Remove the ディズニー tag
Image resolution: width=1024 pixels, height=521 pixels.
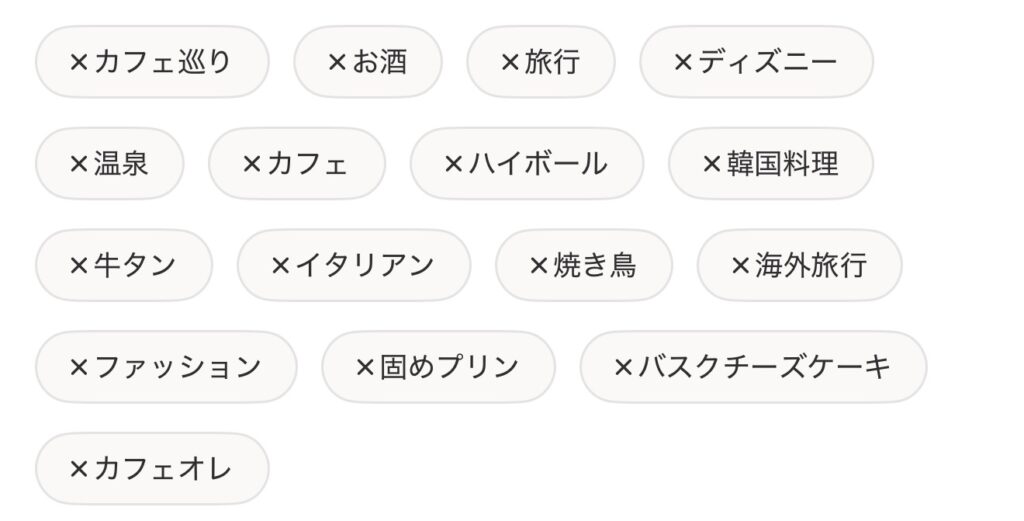pyautogui.click(x=683, y=62)
